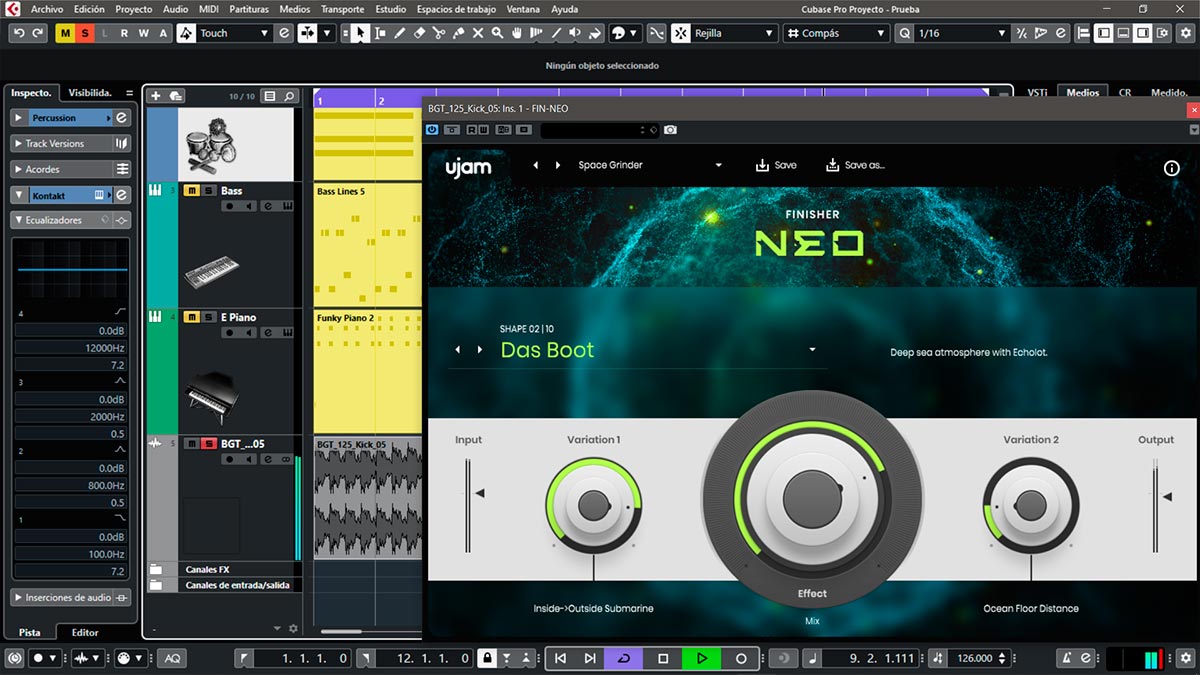Click Save as... in FINISHER NEO
The height and width of the screenshot is (675, 1200).
[x=856, y=165]
